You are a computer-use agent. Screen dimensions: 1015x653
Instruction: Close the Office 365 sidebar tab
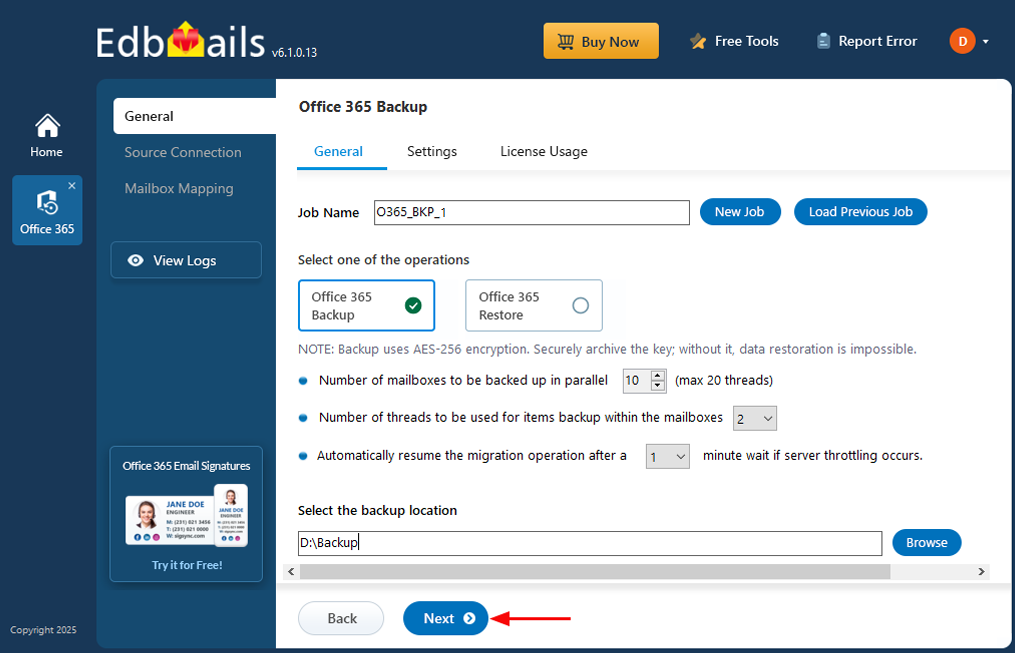pos(72,186)
